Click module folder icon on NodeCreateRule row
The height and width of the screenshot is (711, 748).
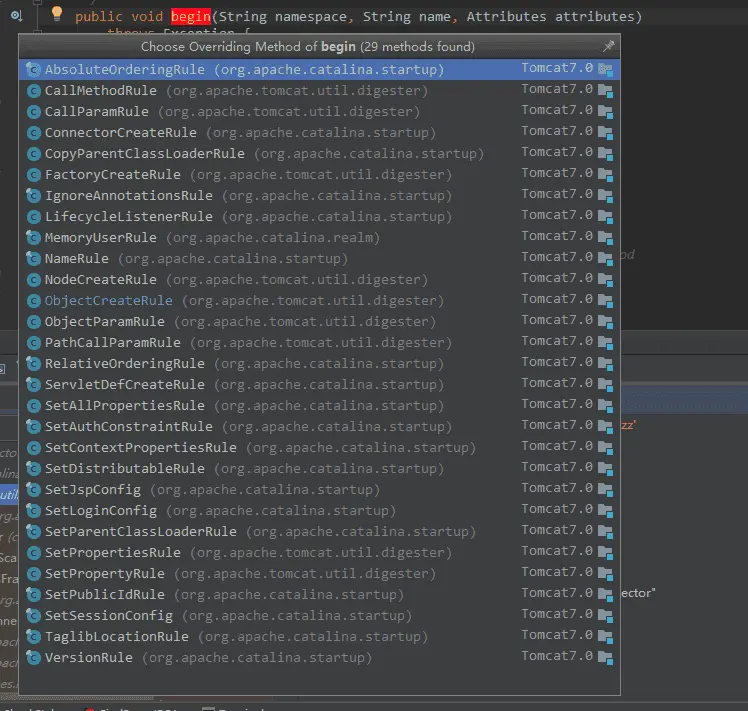605,280
